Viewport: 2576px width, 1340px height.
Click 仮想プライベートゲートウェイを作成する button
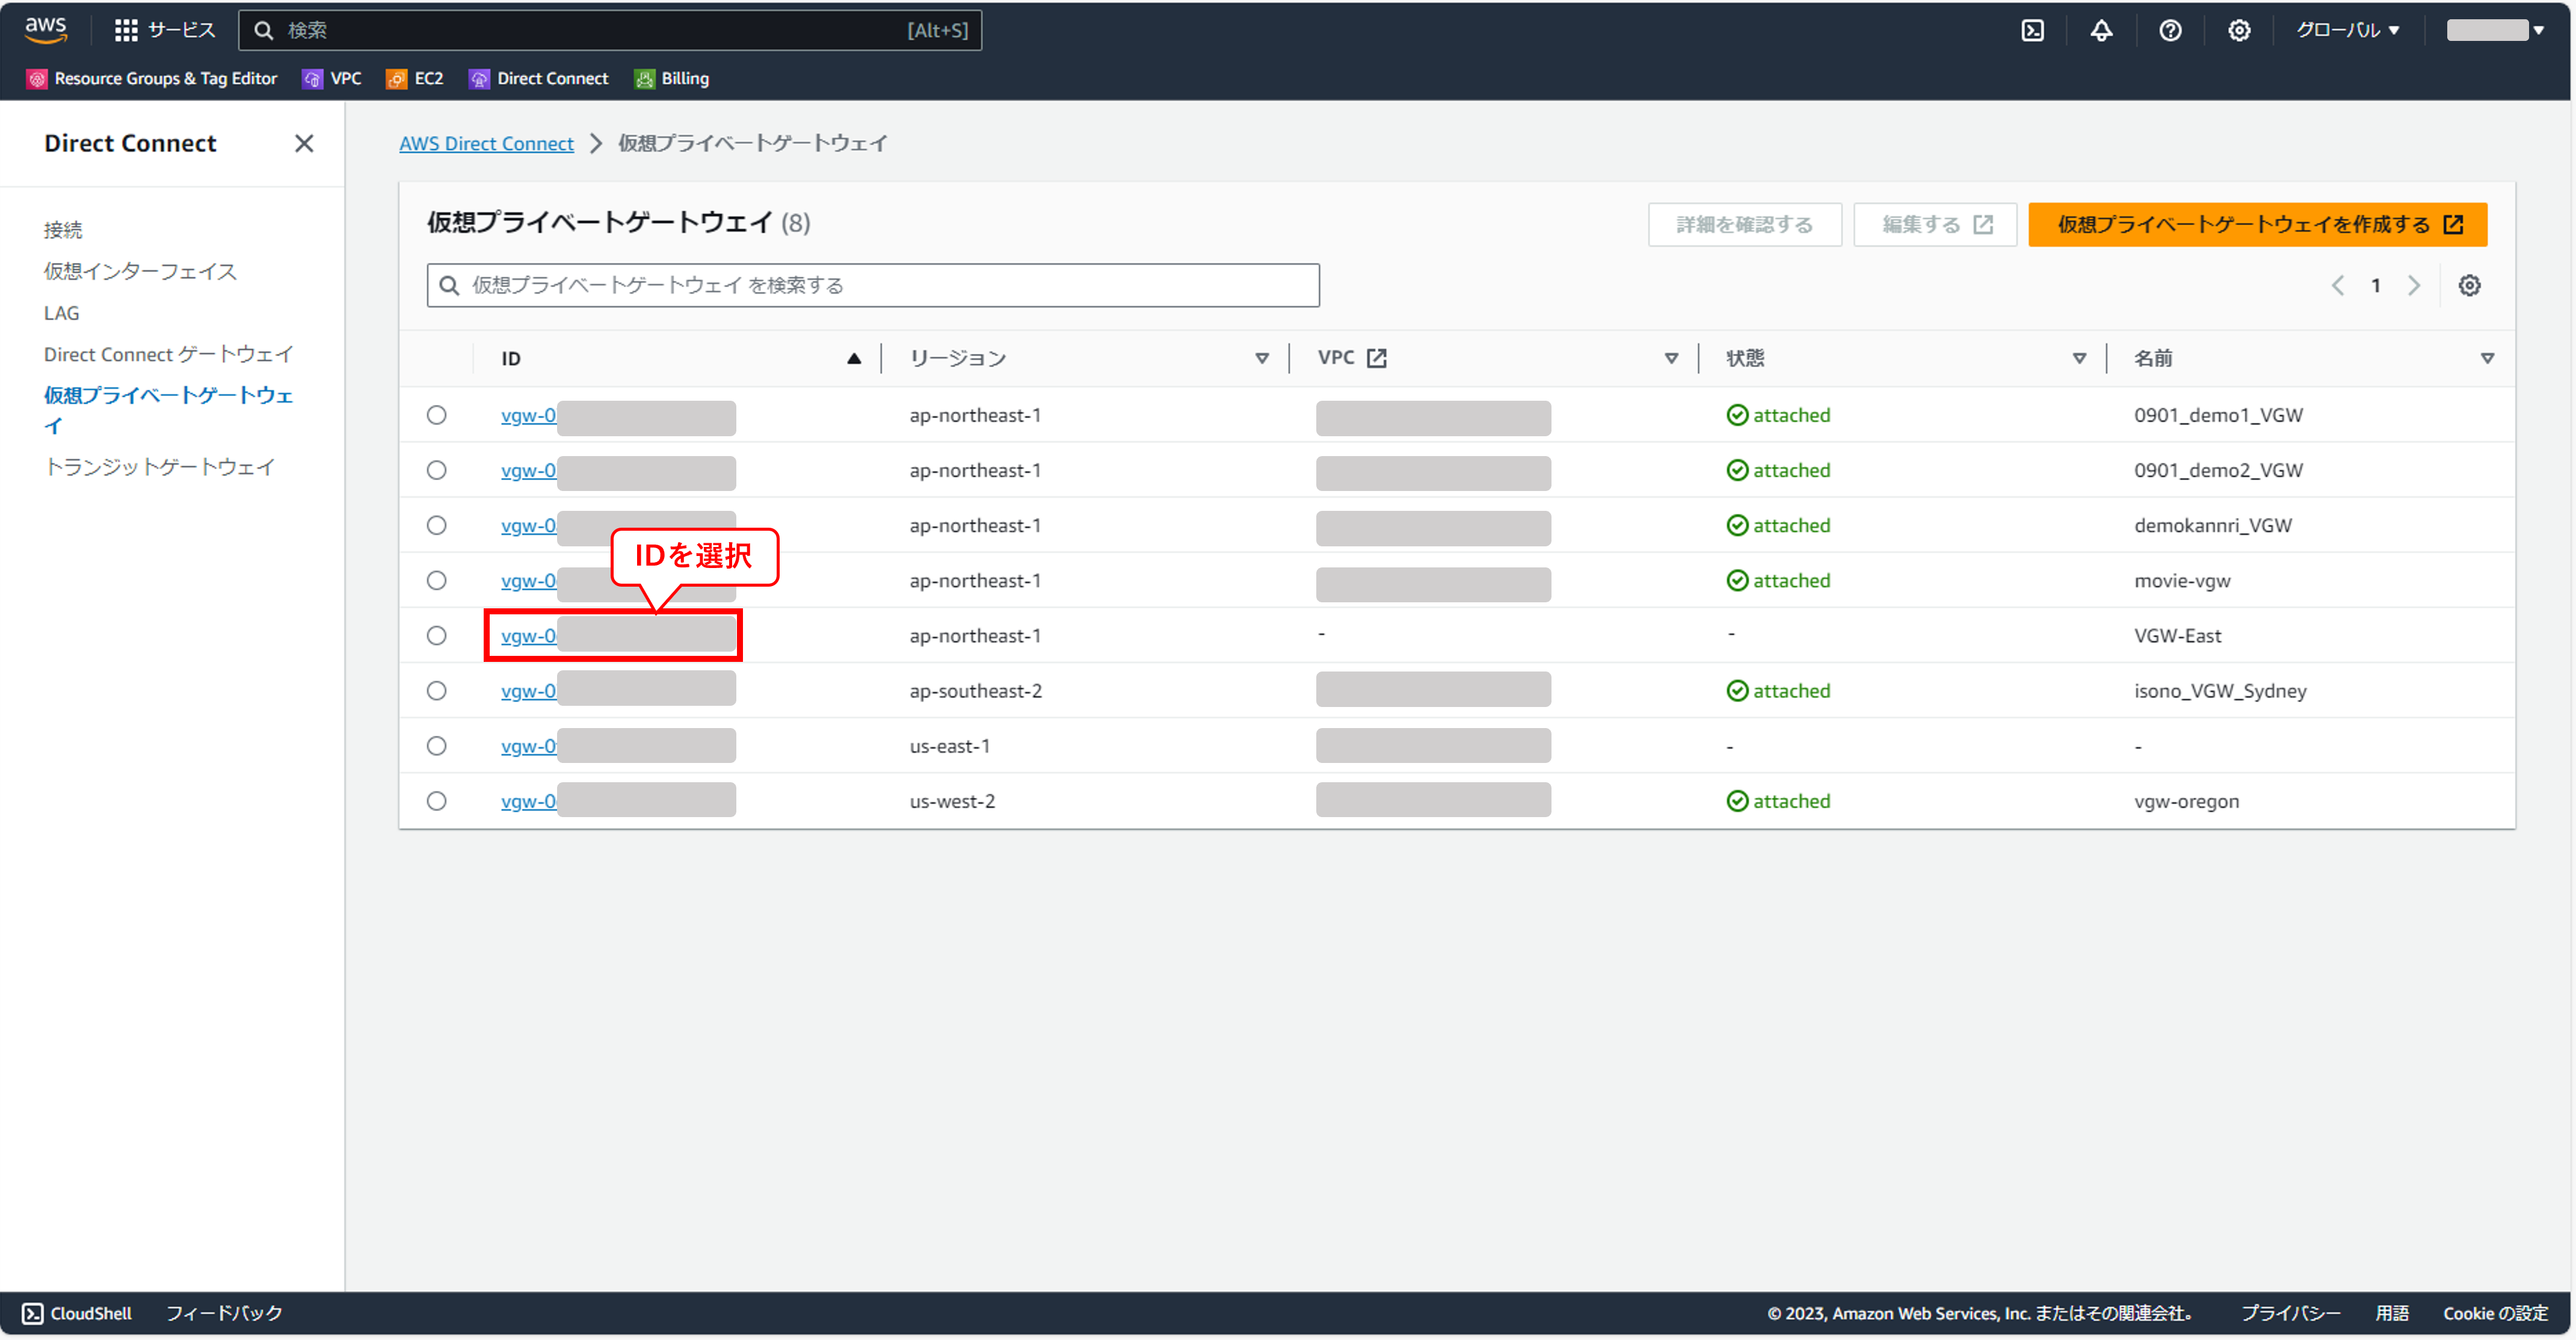pos(2257,224)
